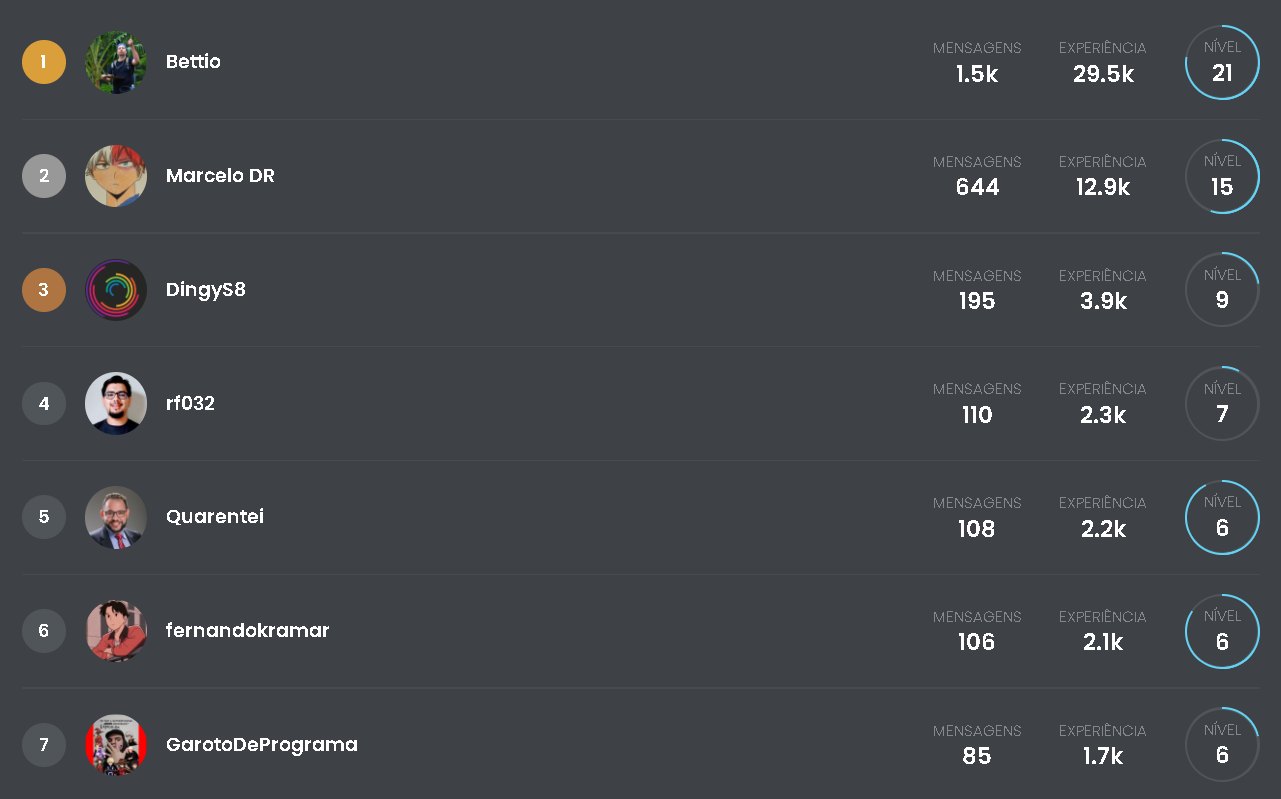Click Bettio's profile avatar
The height and width of the screenshot is (799, 1281).
(x=116, y=62)
